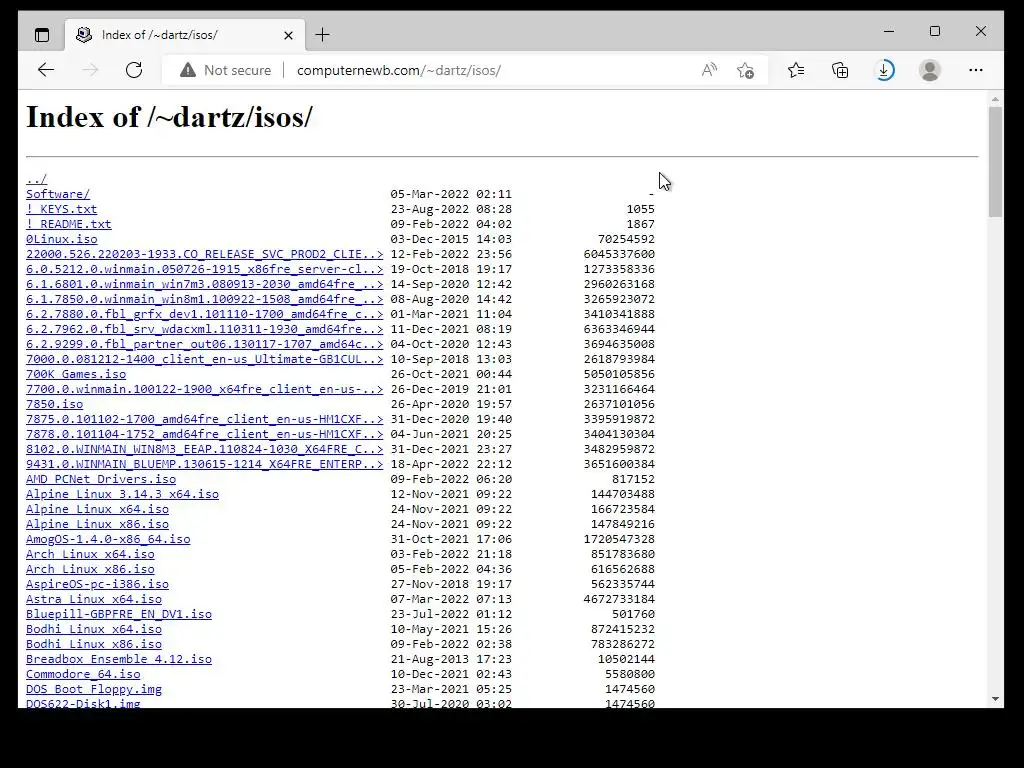
Task: Click 6.0.5212.0.winmain x86fre server link
Action: click(x=204, y=269)
